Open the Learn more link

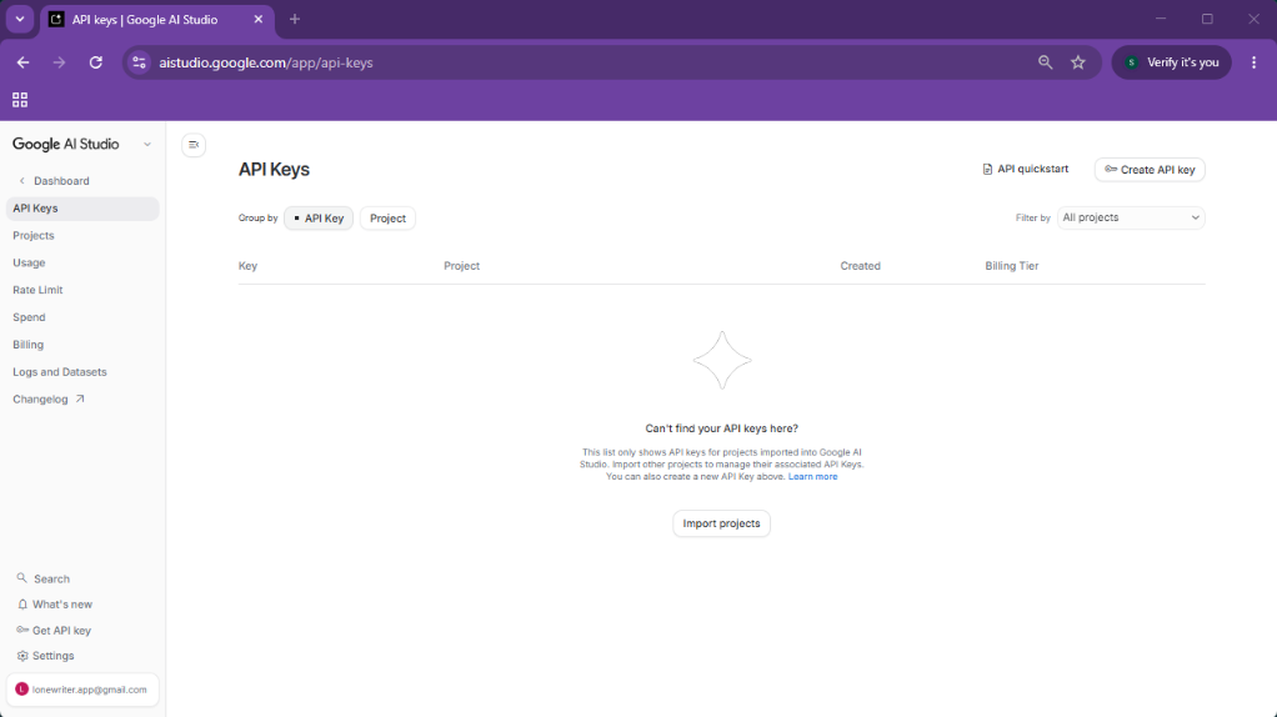coord(813,477)
